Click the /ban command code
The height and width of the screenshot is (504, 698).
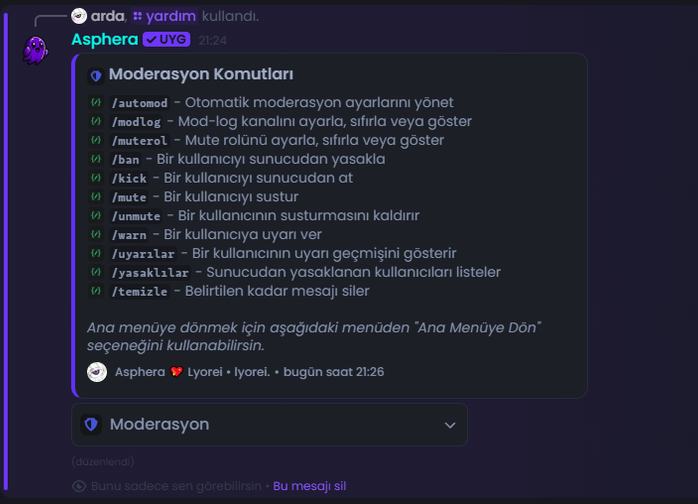[x=126, y=159]
